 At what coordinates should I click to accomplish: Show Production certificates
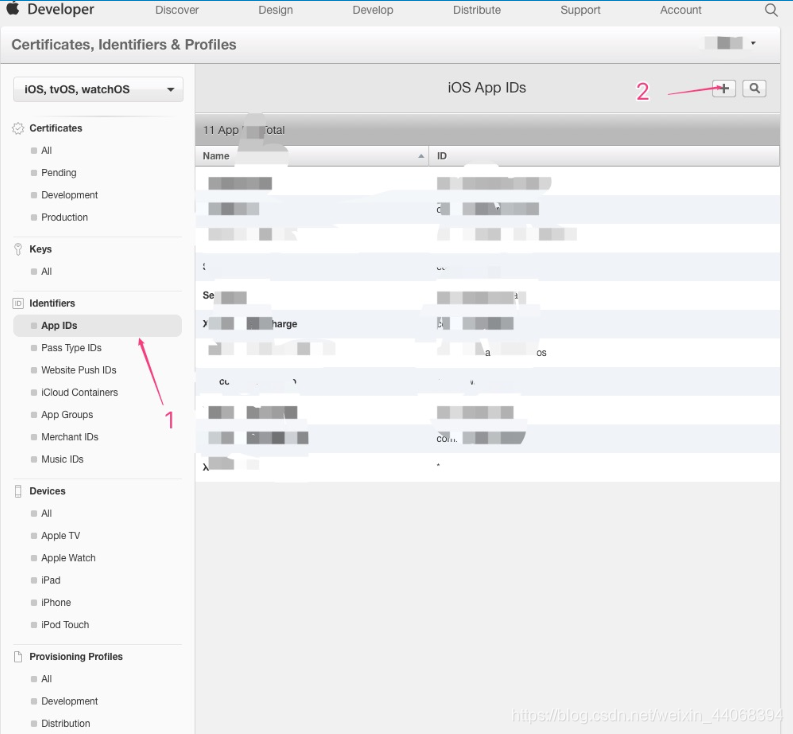pos(64,218)
